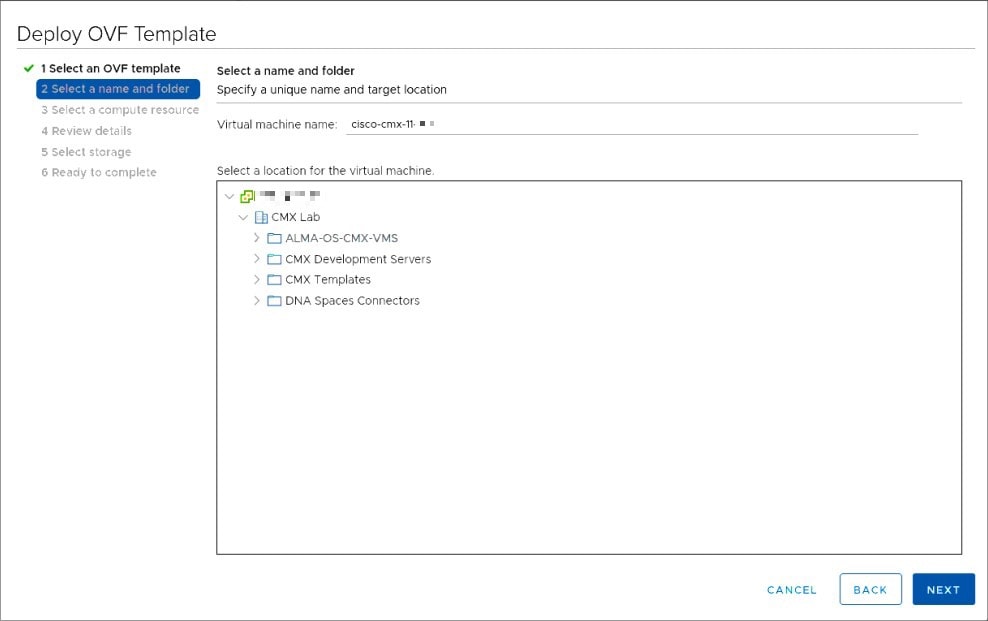Expand the ALMA-OS-CMX-VMS folder
Viewport: 988px width, 621px height.
coord(258,238)
